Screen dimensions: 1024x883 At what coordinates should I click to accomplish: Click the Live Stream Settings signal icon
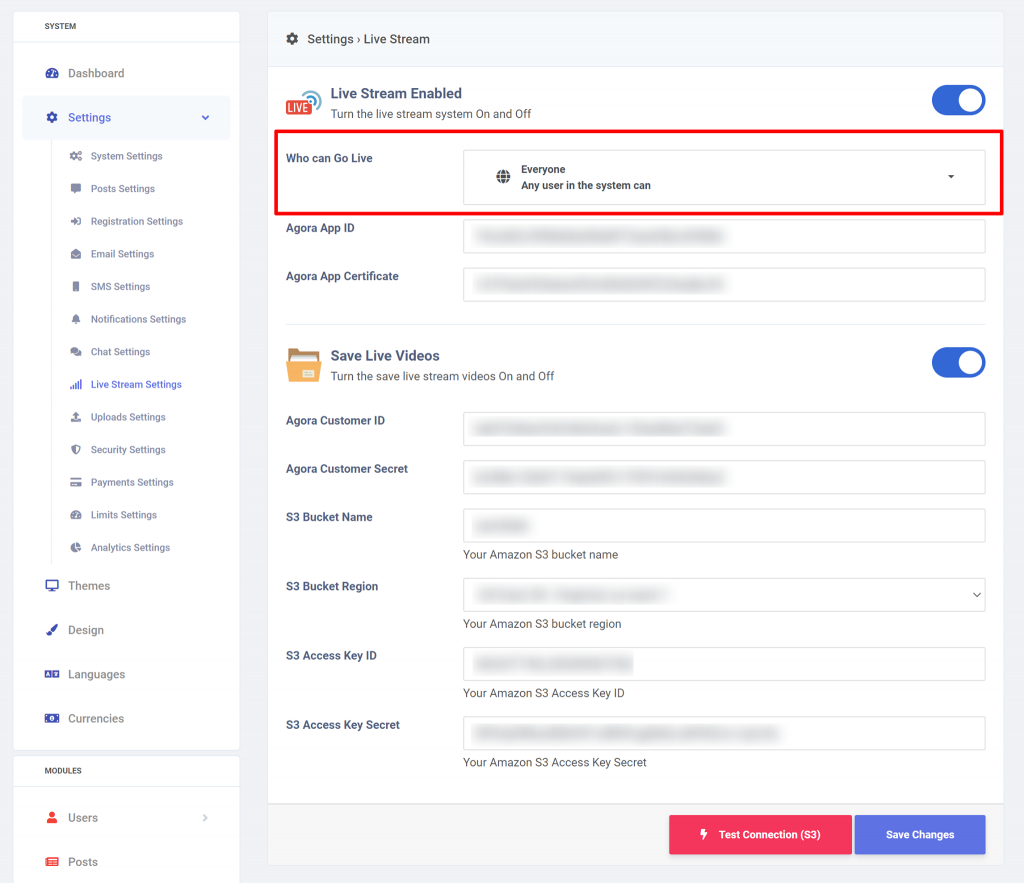(x=76, y=385)
